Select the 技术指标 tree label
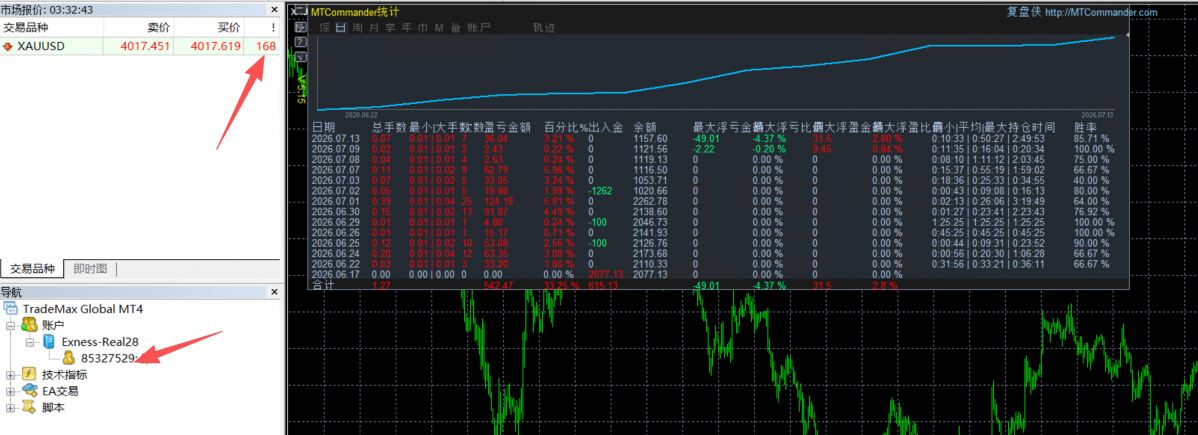1198x435 pixels. point(64,375)
